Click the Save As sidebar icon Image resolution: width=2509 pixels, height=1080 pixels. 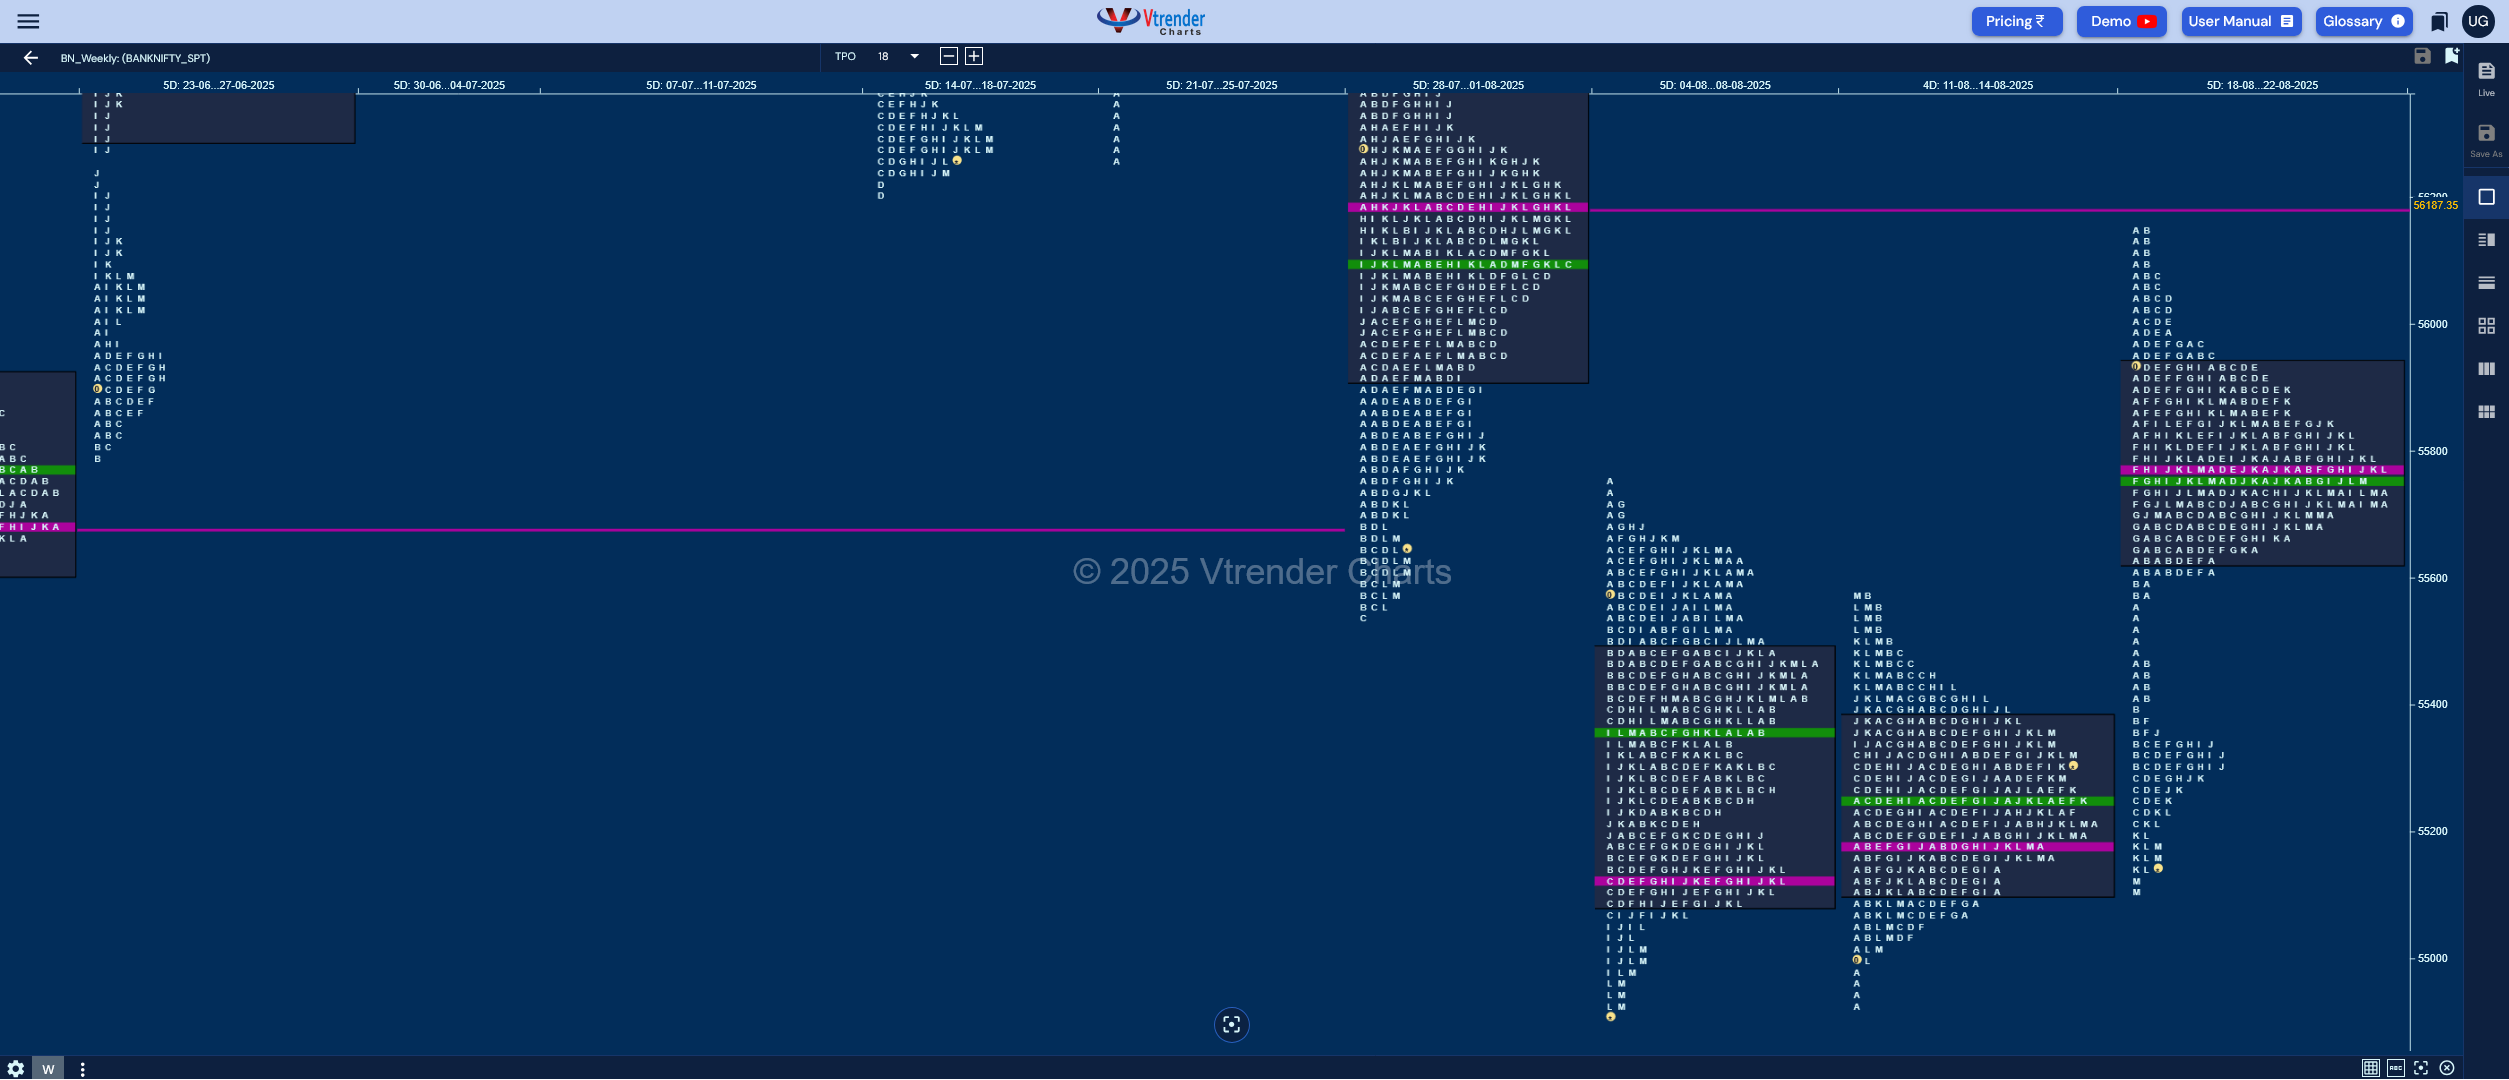(2486, 140)
